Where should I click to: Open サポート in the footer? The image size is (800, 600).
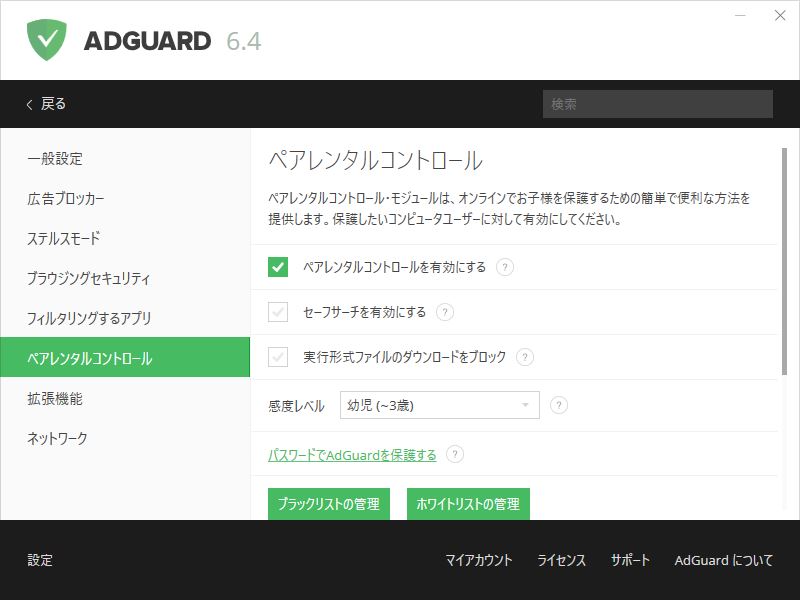pos(630,560)
